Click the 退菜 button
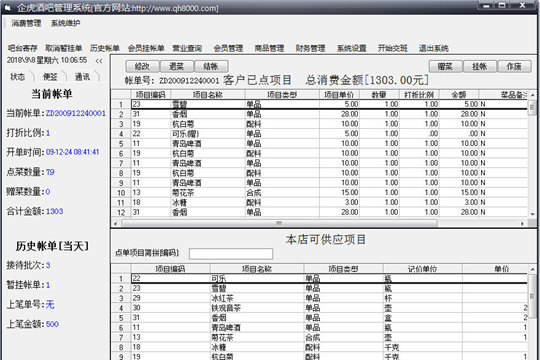The image size is (540, 360). 177,66
